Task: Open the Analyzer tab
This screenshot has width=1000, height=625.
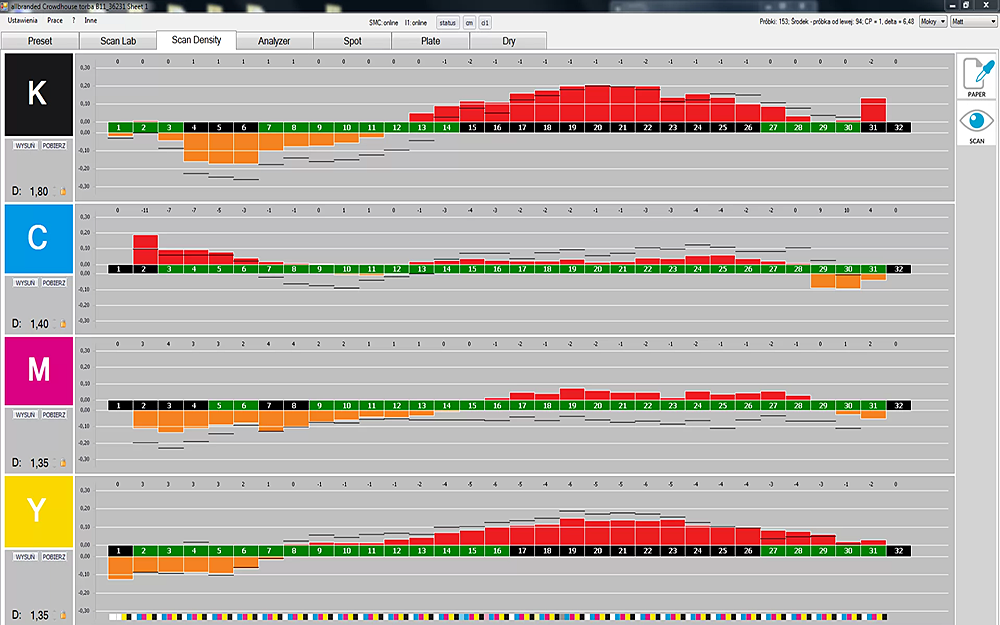Action: pos(274,41)
